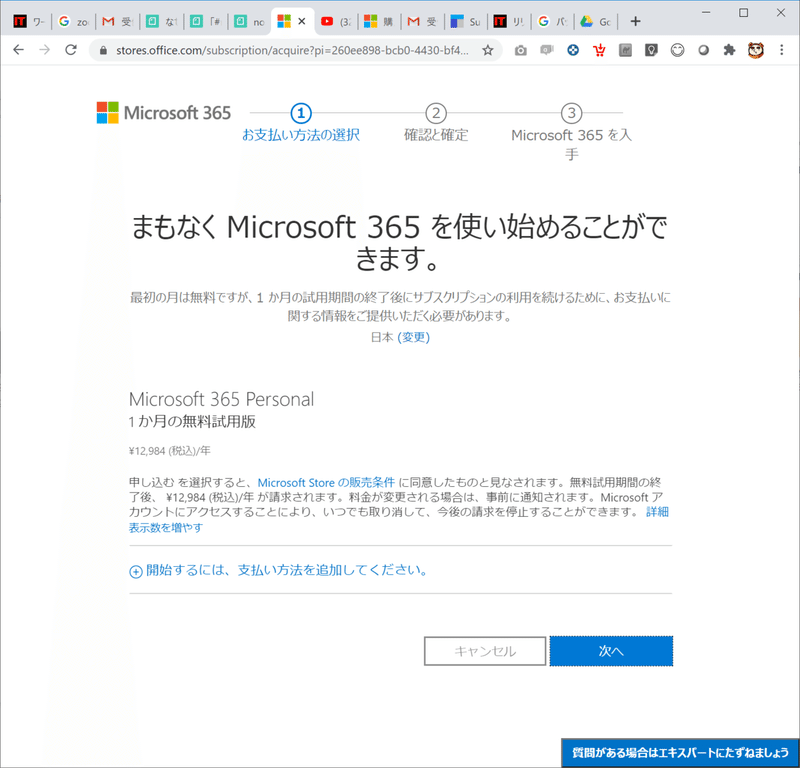Click the 詳細 link
The height and width of the screenshot is (768, 800).
657,512
